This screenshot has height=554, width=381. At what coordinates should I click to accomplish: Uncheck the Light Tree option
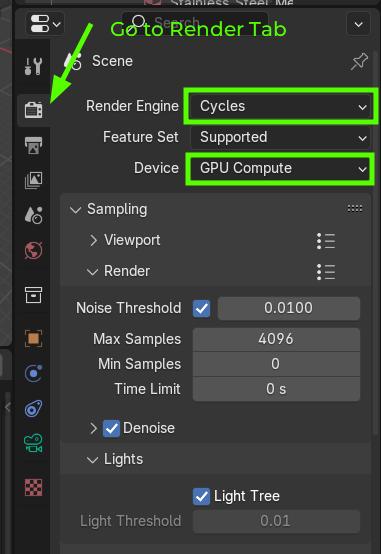pyautogui.click(x=201, y=496)
